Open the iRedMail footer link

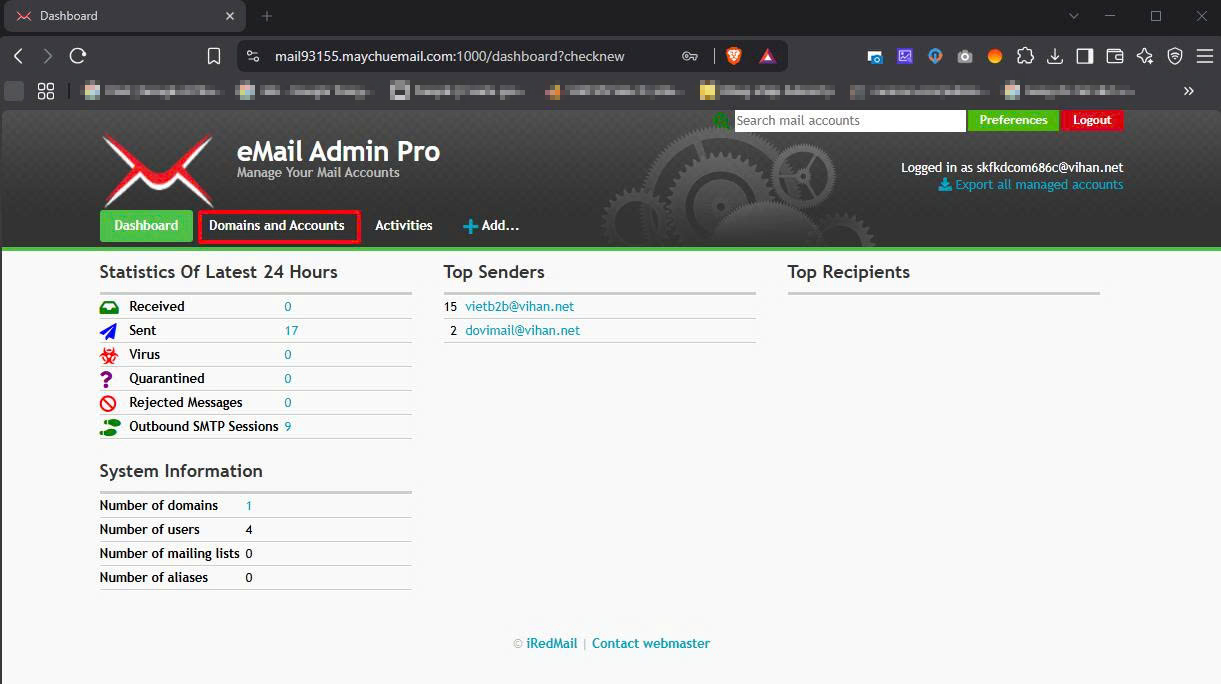[x=552, y=644]
